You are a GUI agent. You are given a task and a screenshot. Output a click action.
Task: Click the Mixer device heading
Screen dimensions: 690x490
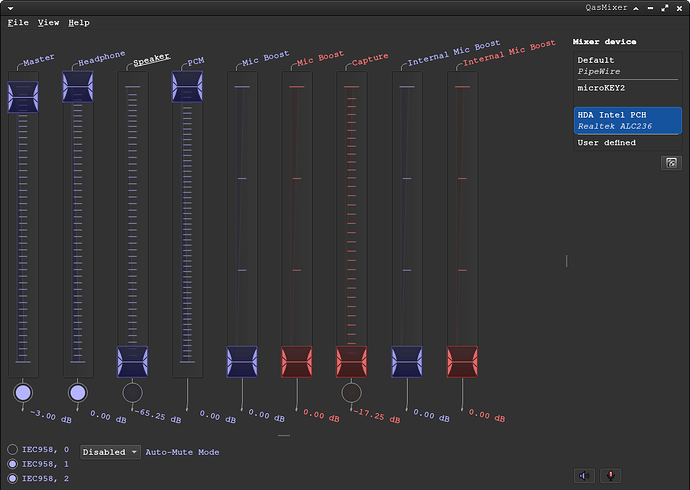604,42
